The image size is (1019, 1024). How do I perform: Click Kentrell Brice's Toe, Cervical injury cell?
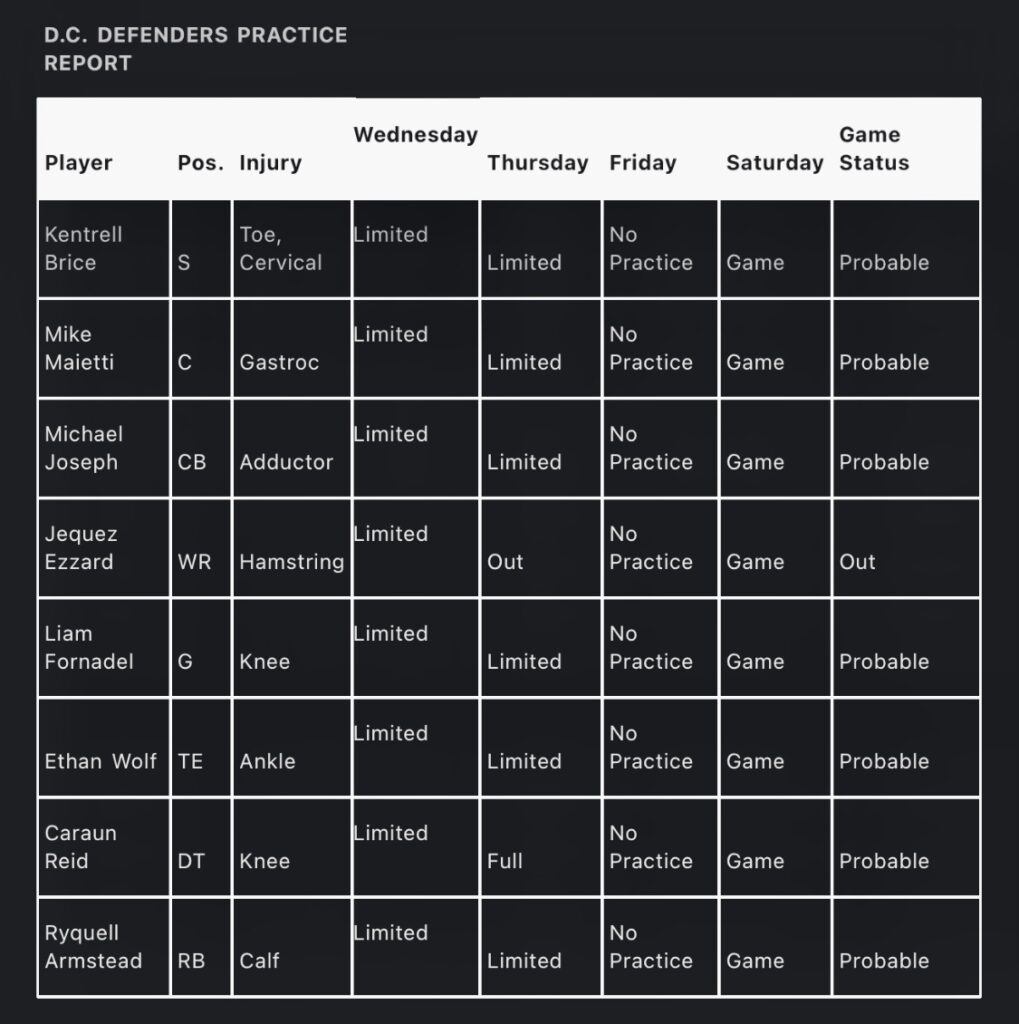point(280,249)
